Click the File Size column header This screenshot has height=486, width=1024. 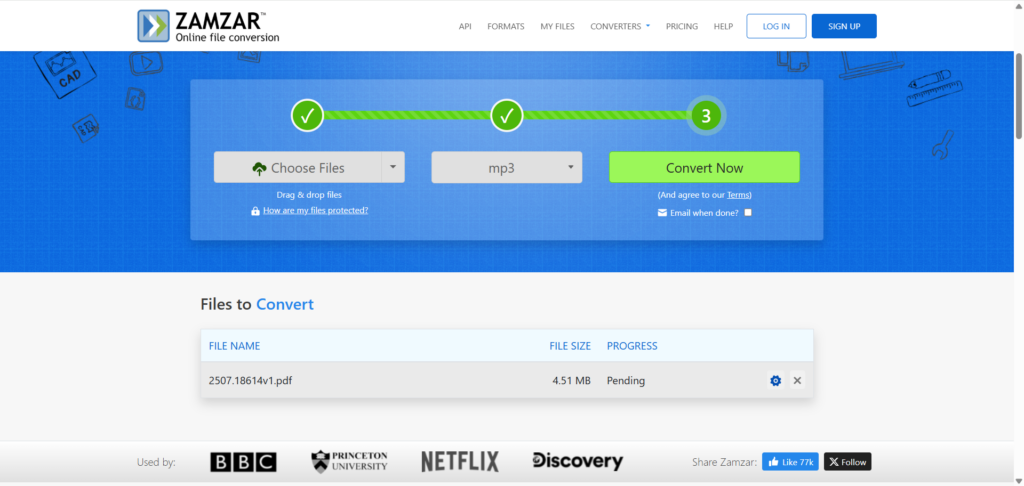pos(570,346)
